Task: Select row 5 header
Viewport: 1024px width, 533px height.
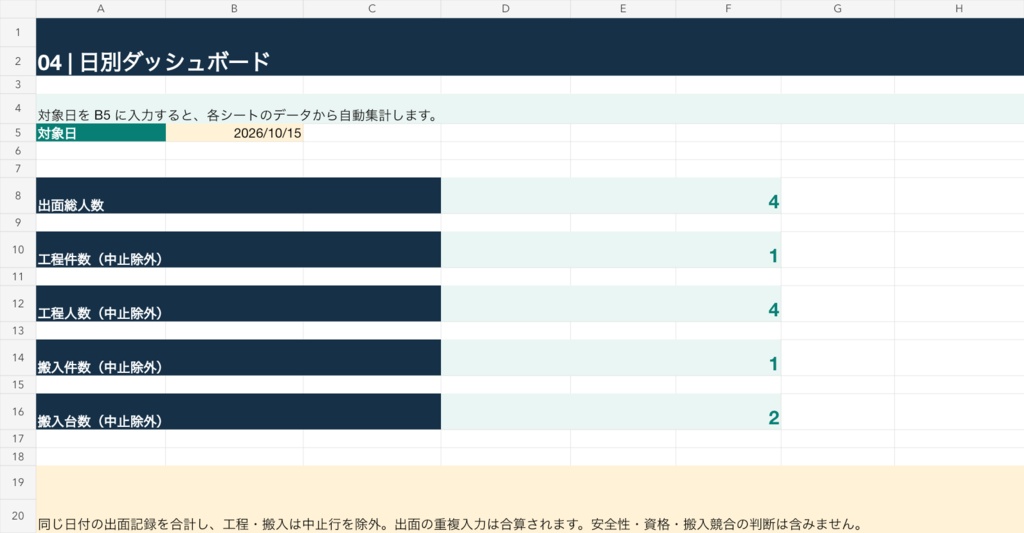Action: click(18, 133)
